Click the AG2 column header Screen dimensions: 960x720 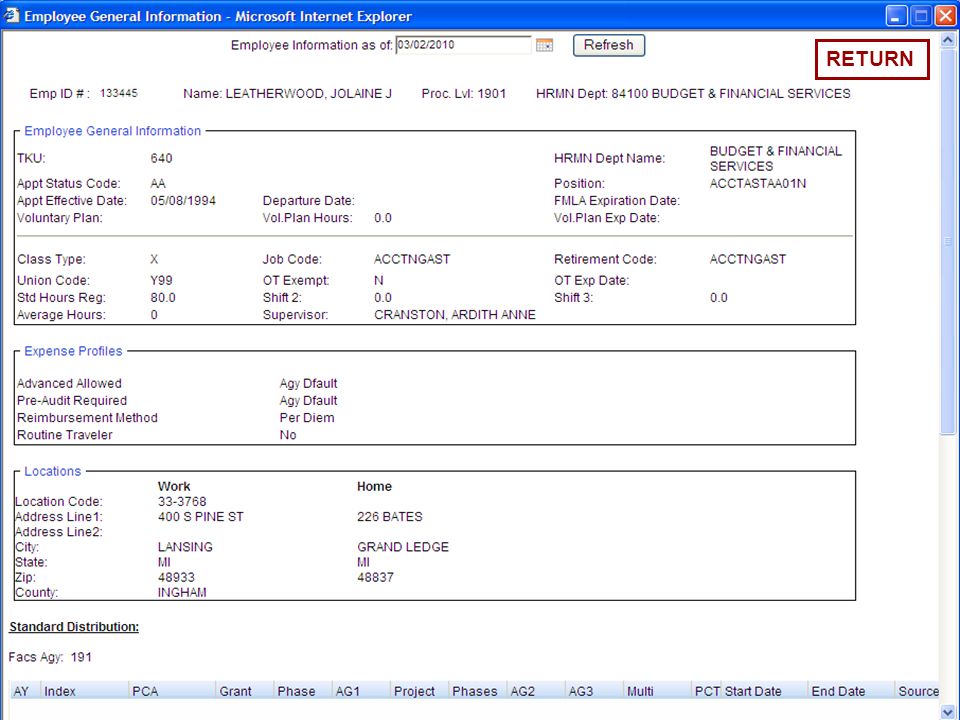tap(536, 691)
